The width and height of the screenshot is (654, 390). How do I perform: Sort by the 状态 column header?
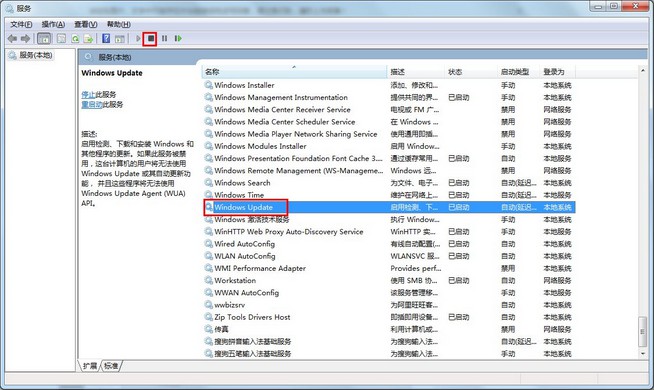[471, 72]
